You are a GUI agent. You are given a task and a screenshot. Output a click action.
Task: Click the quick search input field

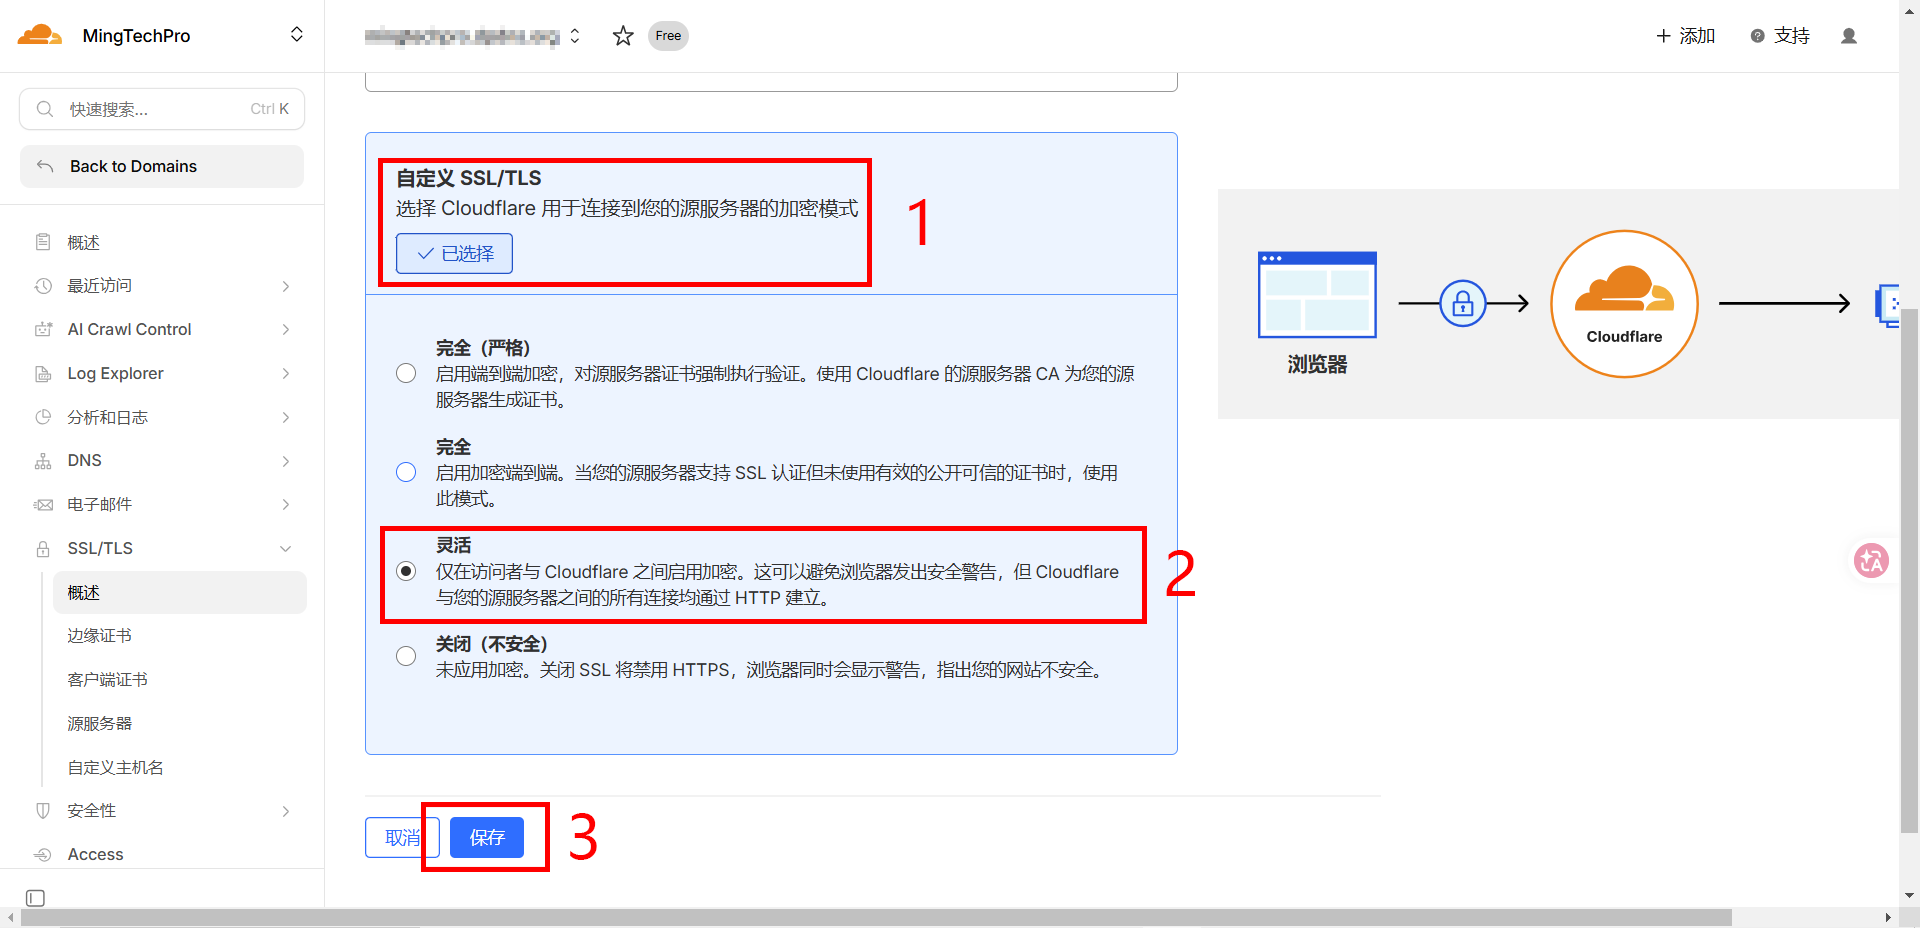click(x=162, y=109)
